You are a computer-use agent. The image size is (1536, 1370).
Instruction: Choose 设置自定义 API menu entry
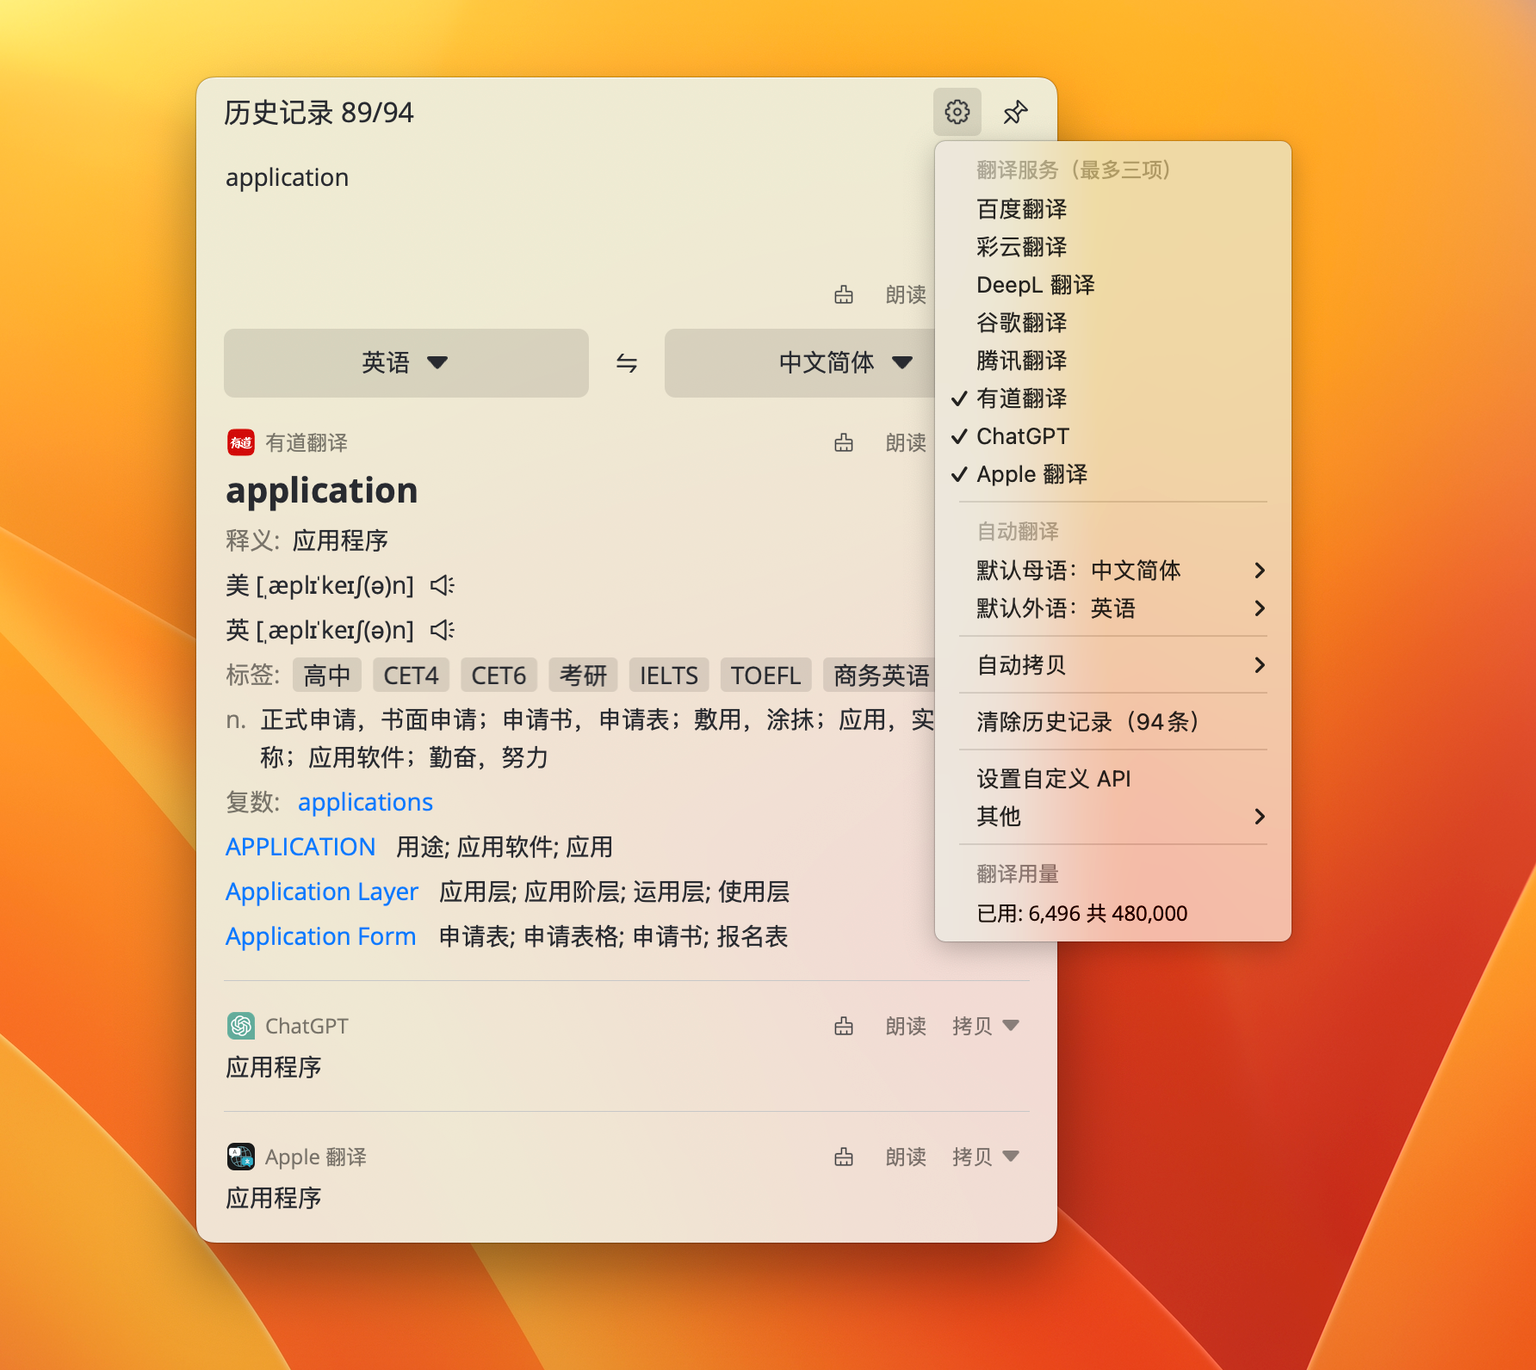1053,778
